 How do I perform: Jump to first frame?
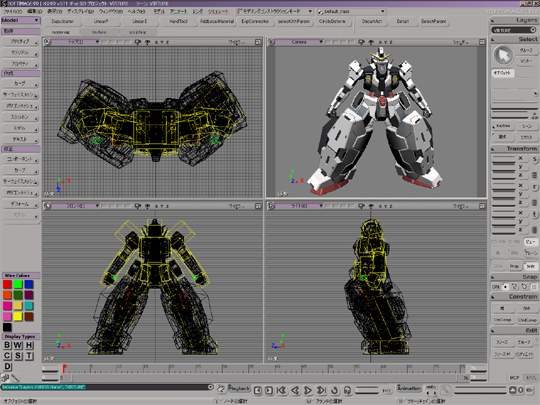[x=282, y=390]
